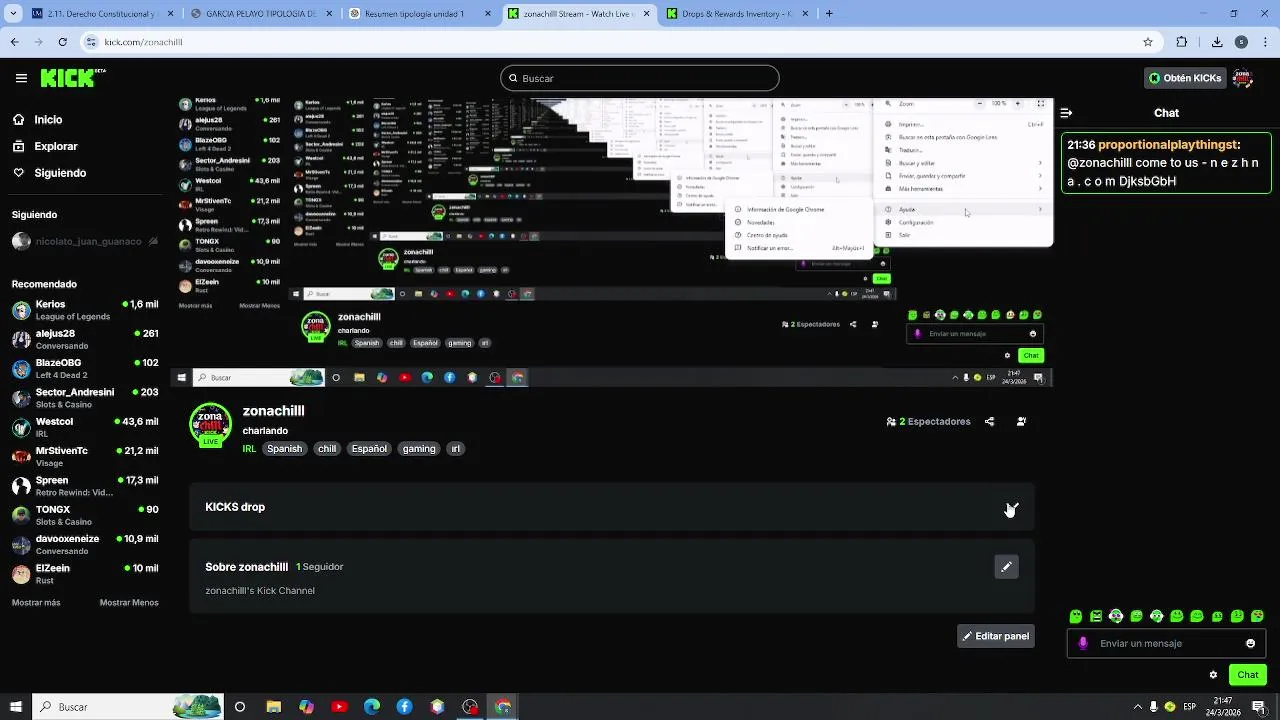Viewport: 1280px width, 720px height.
Task: Click the Spanish tag
Action: pyautogui.click(x=284, y=449)
